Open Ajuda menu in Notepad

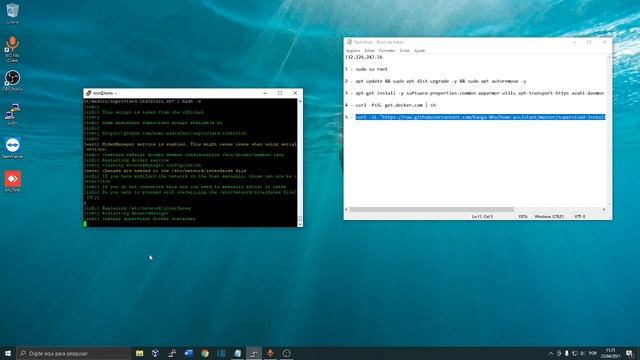pyautogui.click(x=420, y=51)
